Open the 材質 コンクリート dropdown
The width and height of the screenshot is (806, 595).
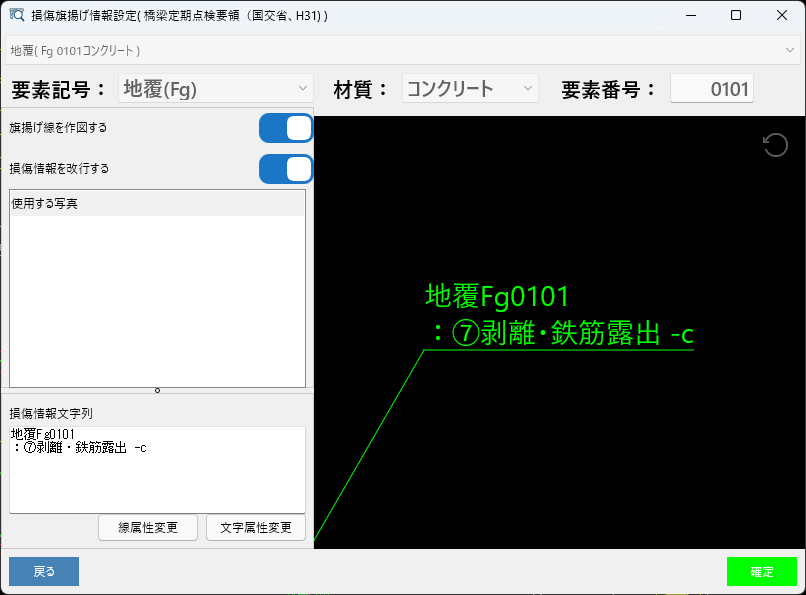coord(470,89)
